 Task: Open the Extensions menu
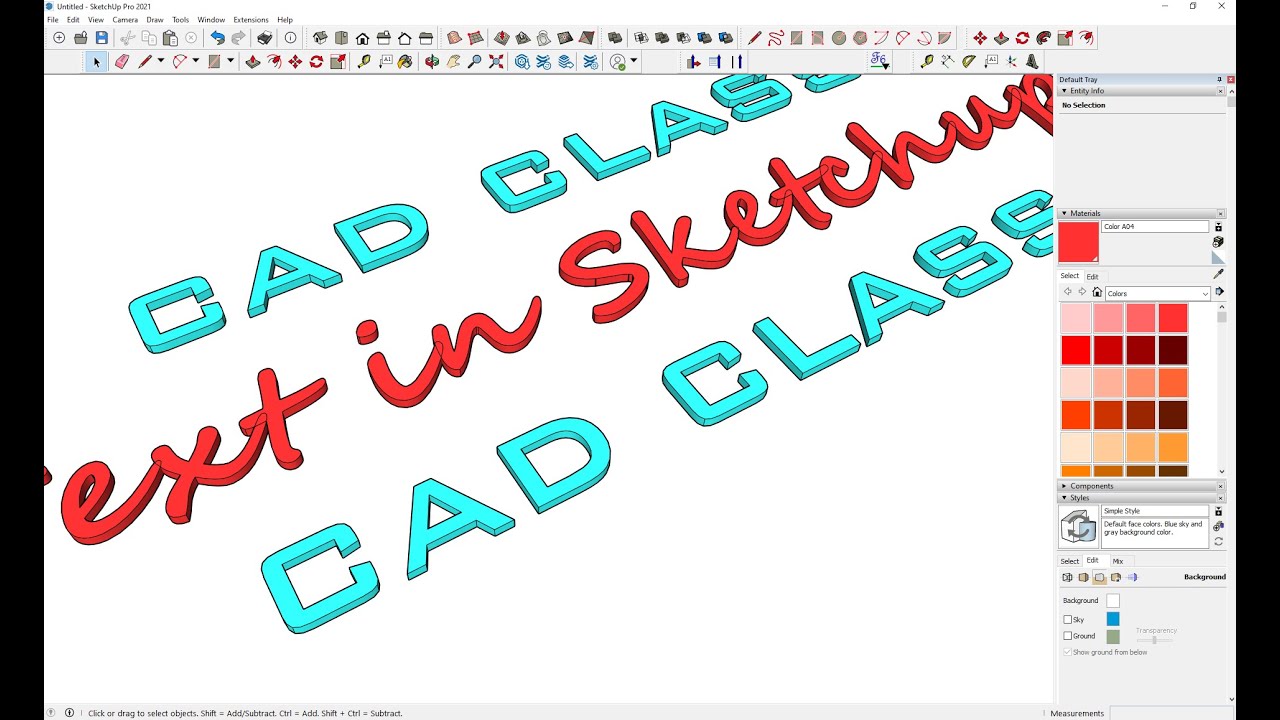(x=251, y=19)
